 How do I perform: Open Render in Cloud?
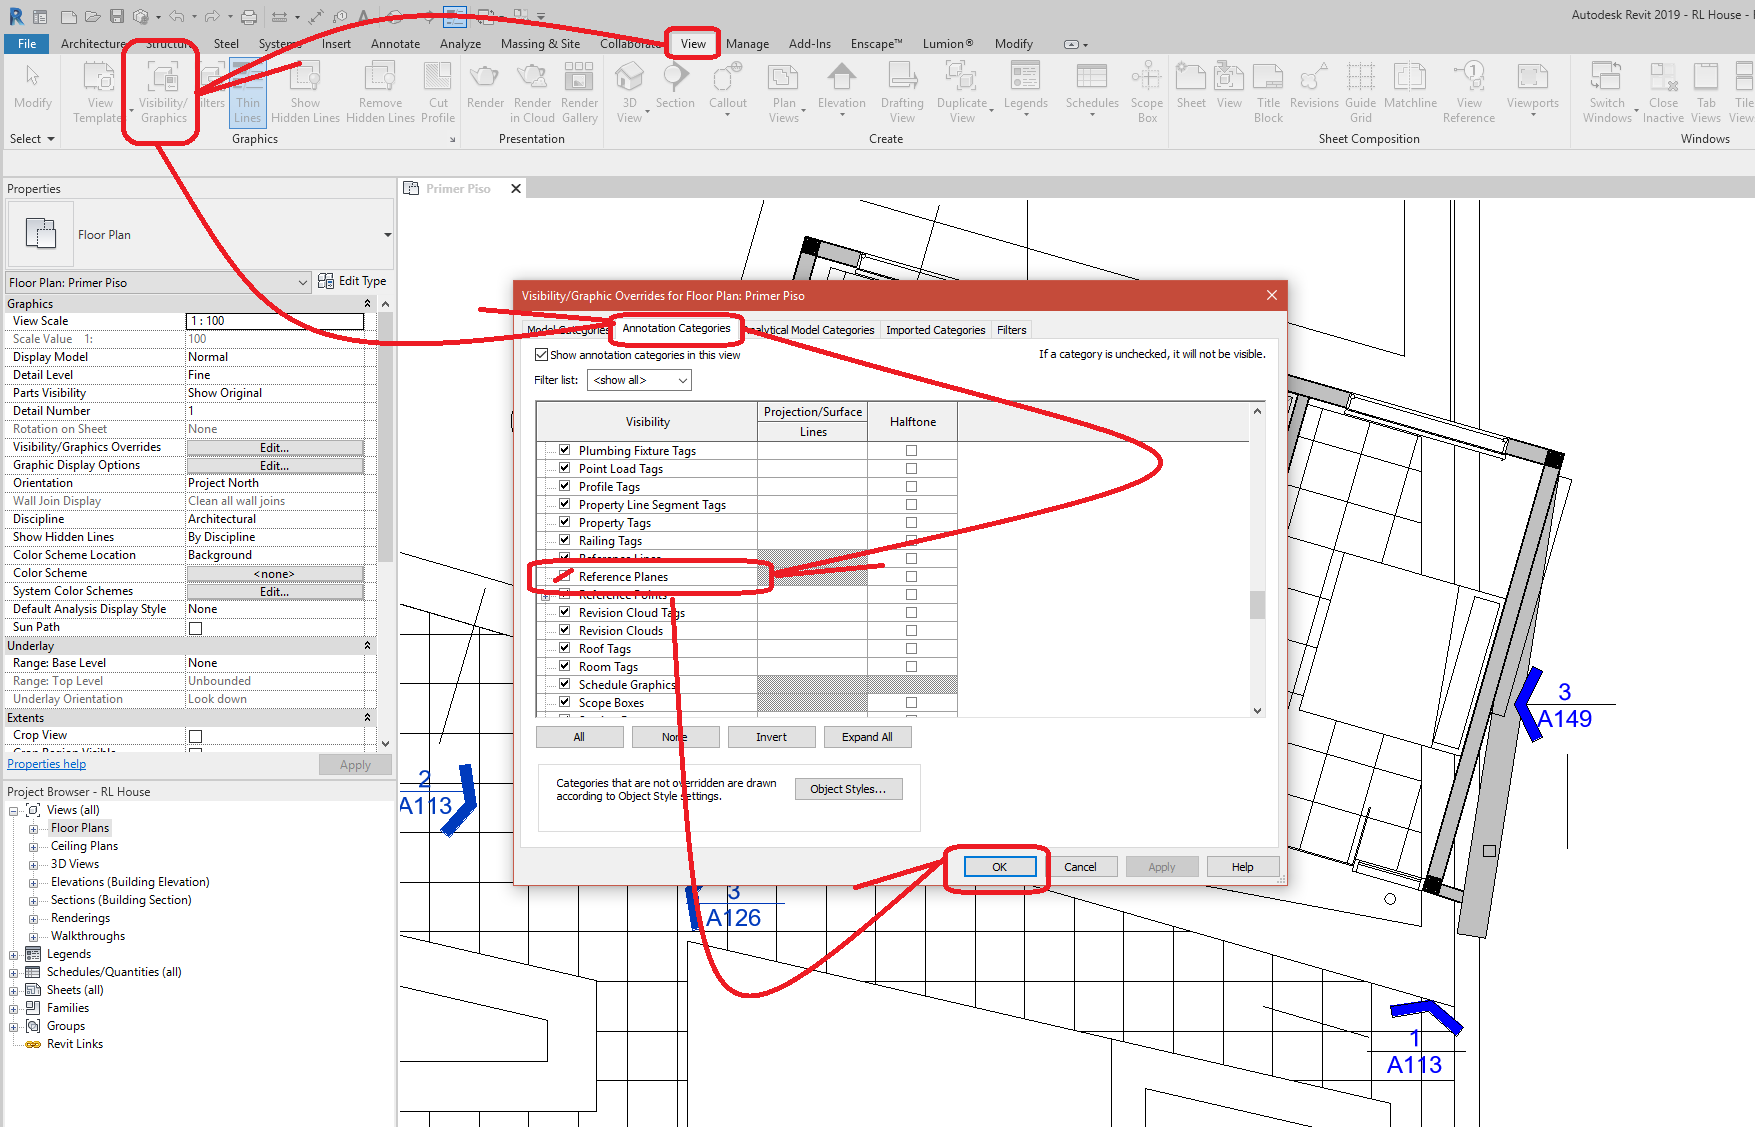(x=532, y=92)
